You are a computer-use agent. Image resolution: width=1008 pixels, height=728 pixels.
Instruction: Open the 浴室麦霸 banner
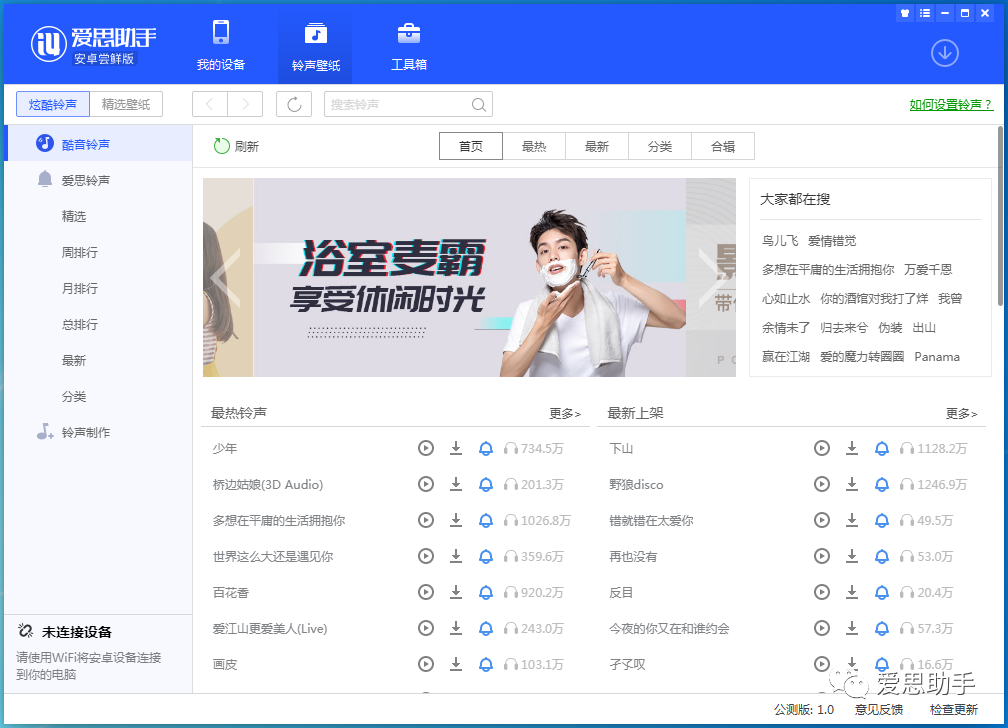[x=469, y=277]
